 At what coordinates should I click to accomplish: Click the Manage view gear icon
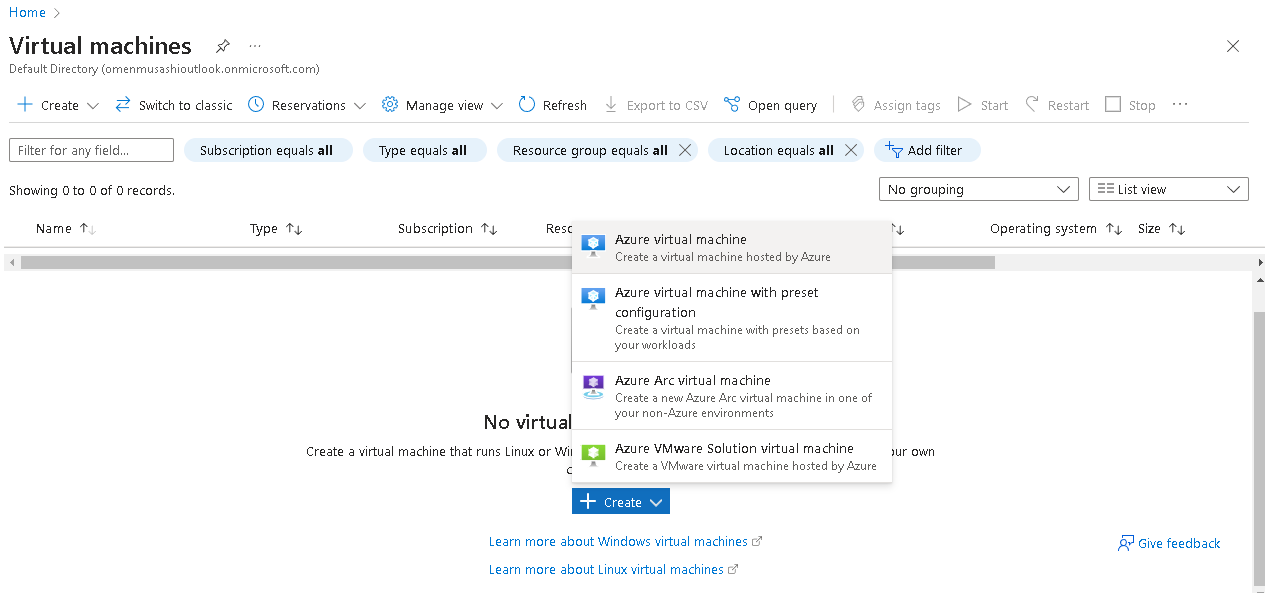pos(389,104)
